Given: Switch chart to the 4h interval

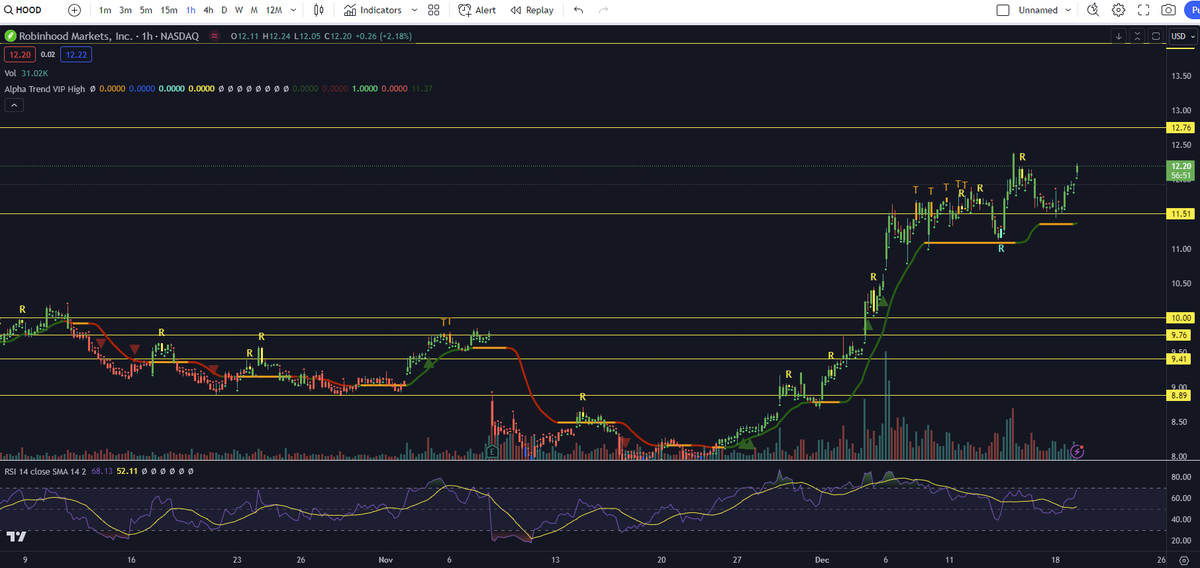Looking at the screenshot, I should [208, 10].
